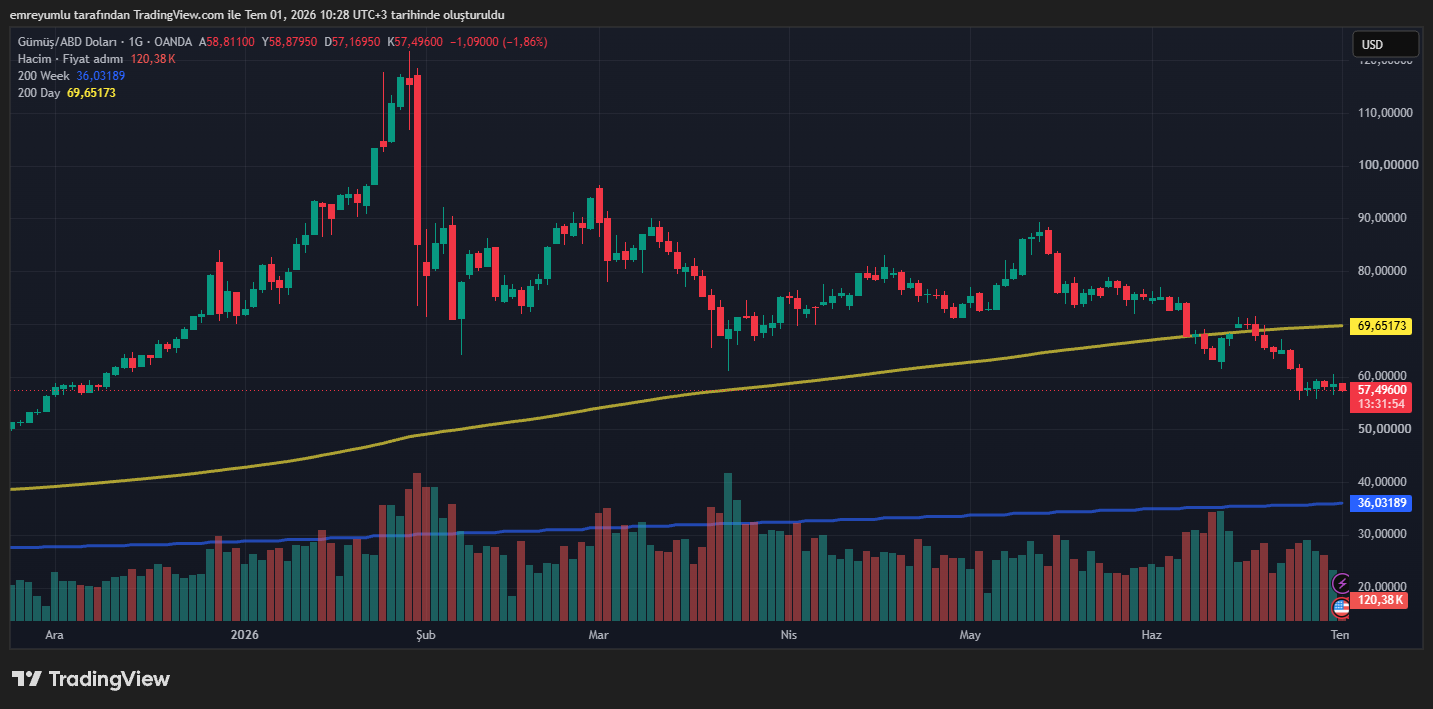Click the purple lightning bolt icon

point(1341,583)
